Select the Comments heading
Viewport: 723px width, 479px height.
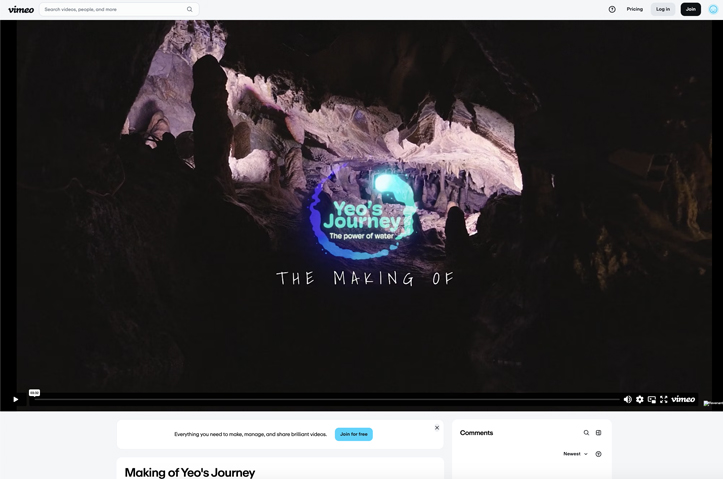[x=476, y=433]
